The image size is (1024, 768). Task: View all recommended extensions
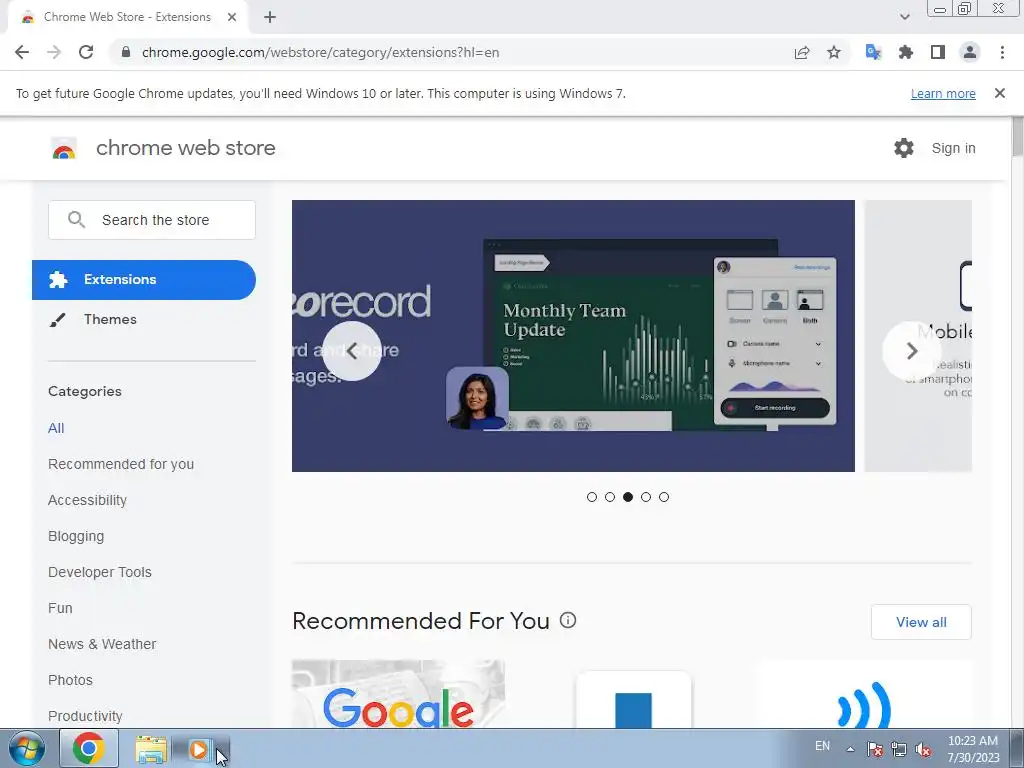point(921,622)
